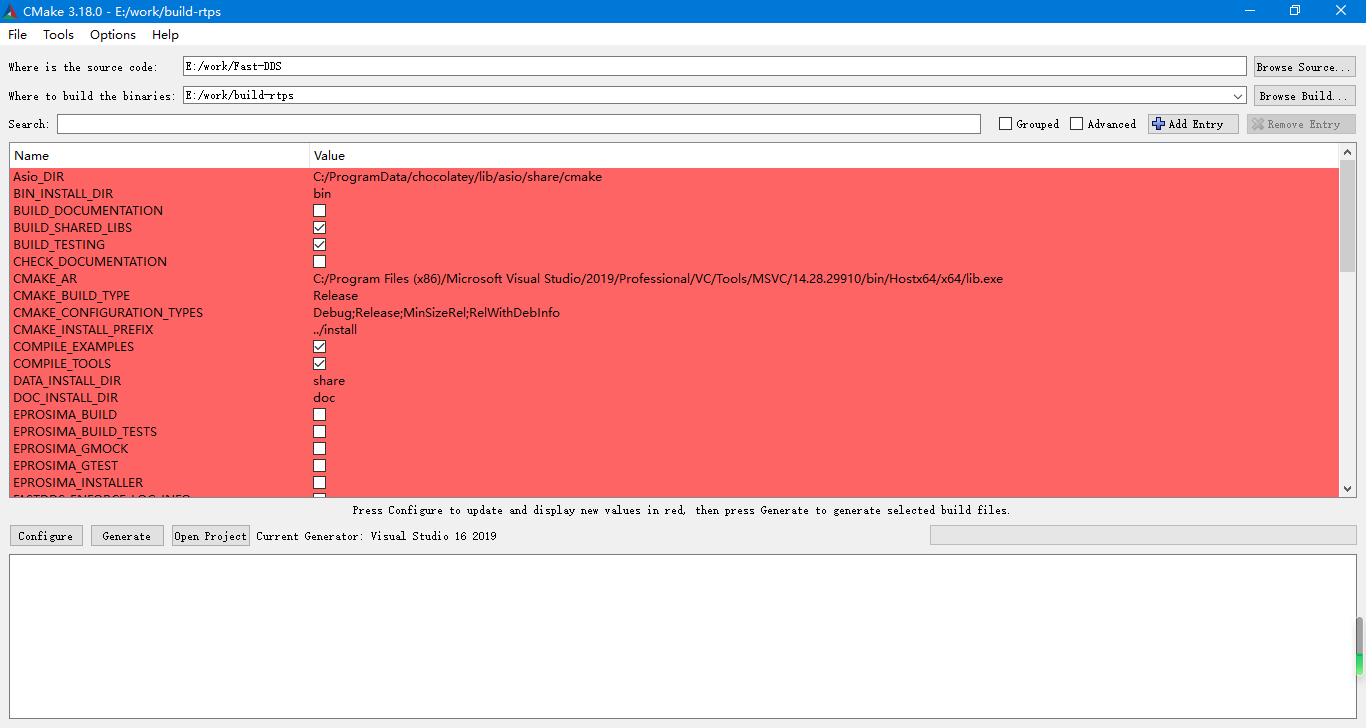Uncheck the BUILD_TESTING option

coord(319,244)
